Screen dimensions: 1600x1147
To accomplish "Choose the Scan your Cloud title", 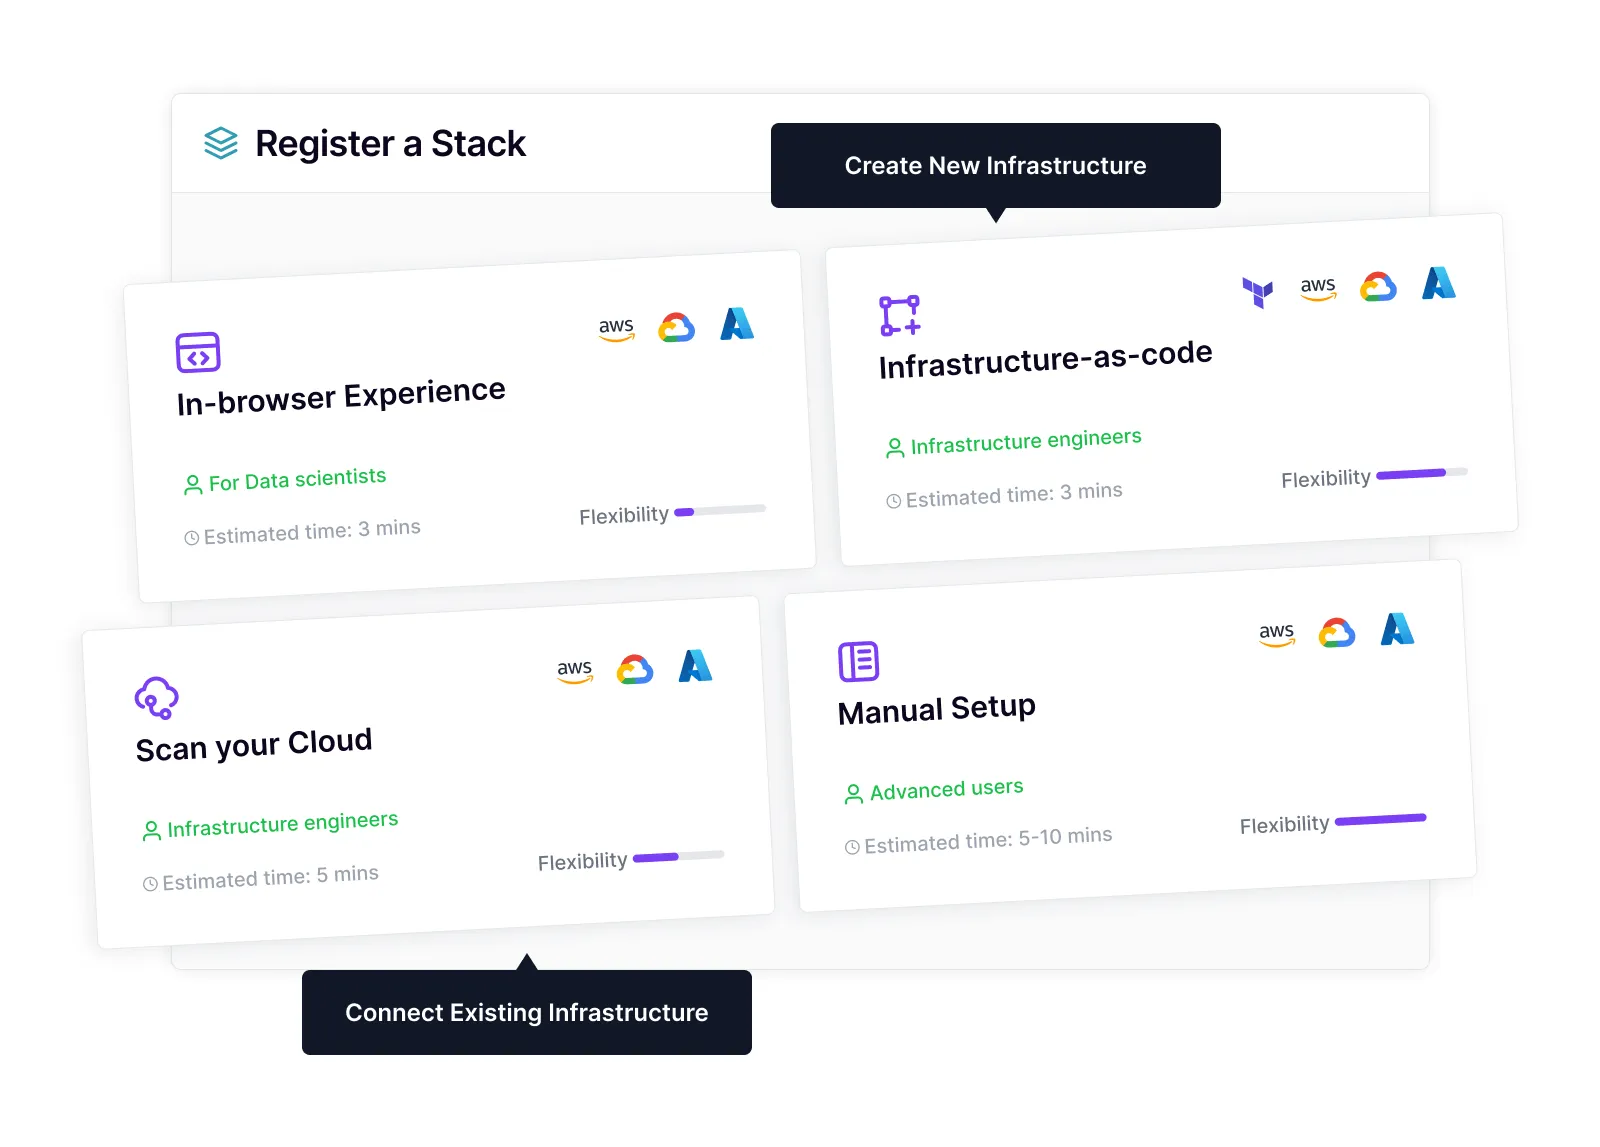I will point(254,745).
